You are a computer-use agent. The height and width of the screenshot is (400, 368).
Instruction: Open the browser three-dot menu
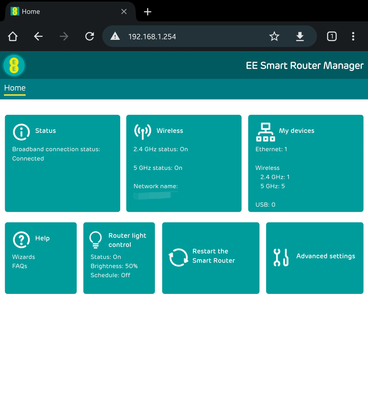point(353,36)
